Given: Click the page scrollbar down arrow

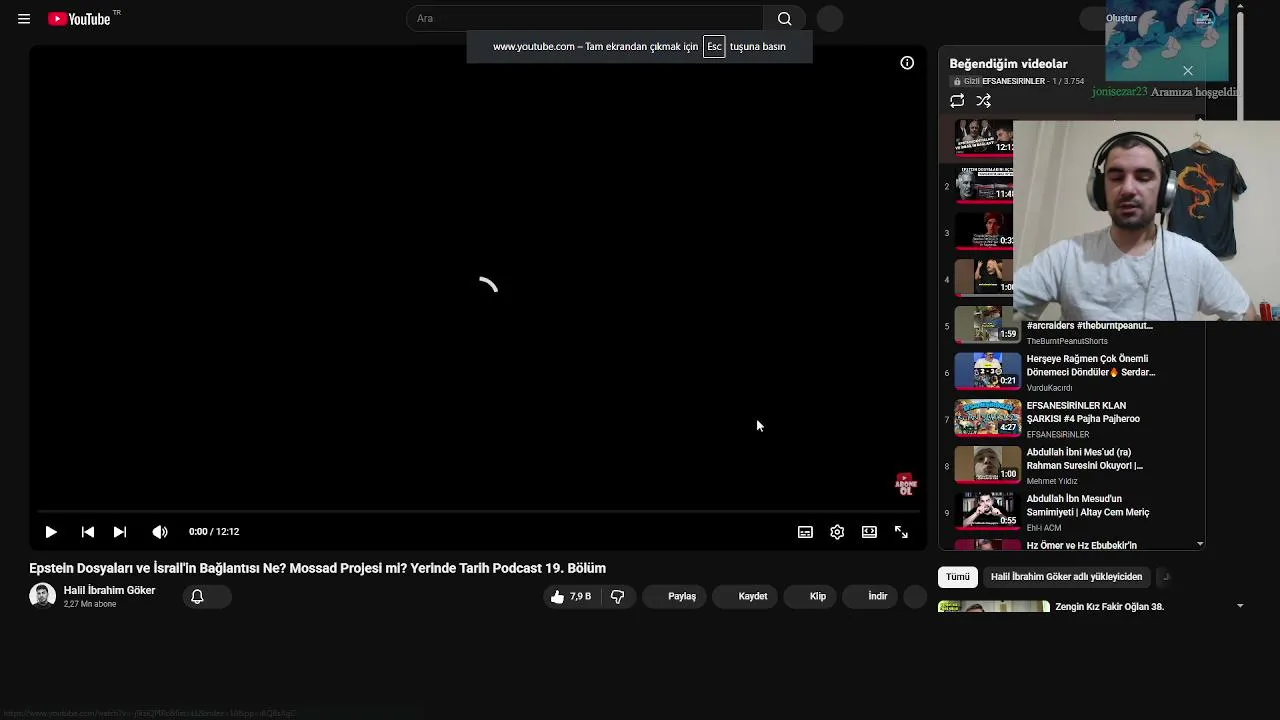Looking at the screenshot, I should click(x=1240, y=606).
